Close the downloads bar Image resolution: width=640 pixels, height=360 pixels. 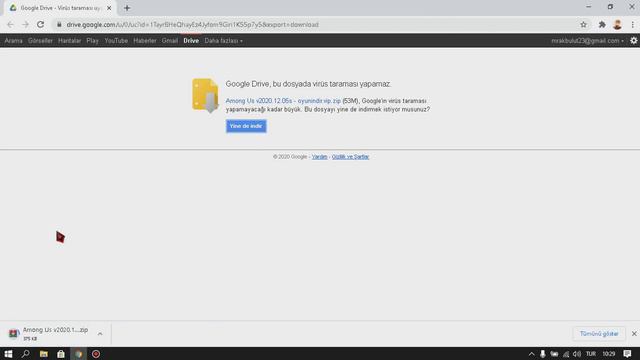[x=634, y=334]
